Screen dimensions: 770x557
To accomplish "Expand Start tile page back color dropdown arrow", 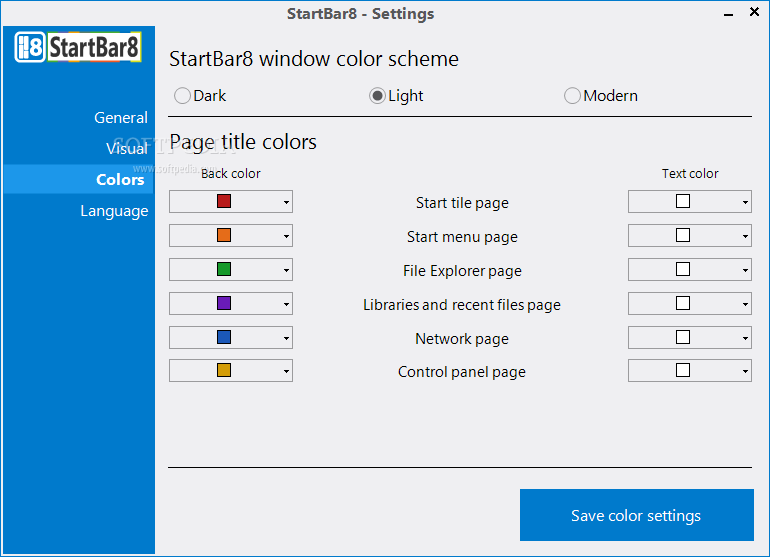I will [286, 202].
